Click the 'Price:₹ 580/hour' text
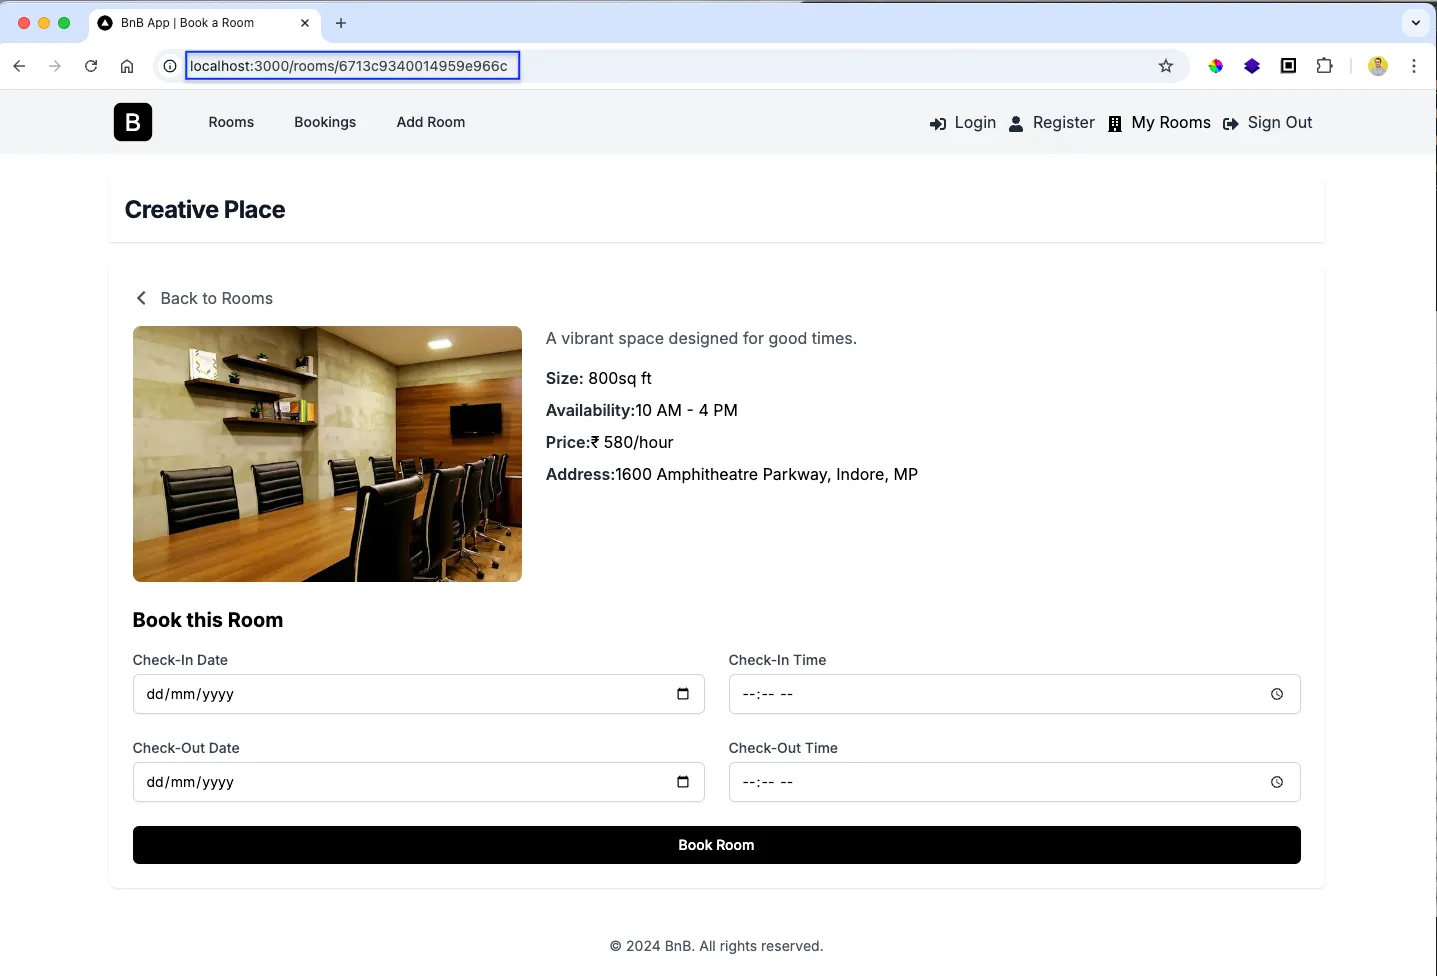The image size is (1437, 976). tap(610, 442)
